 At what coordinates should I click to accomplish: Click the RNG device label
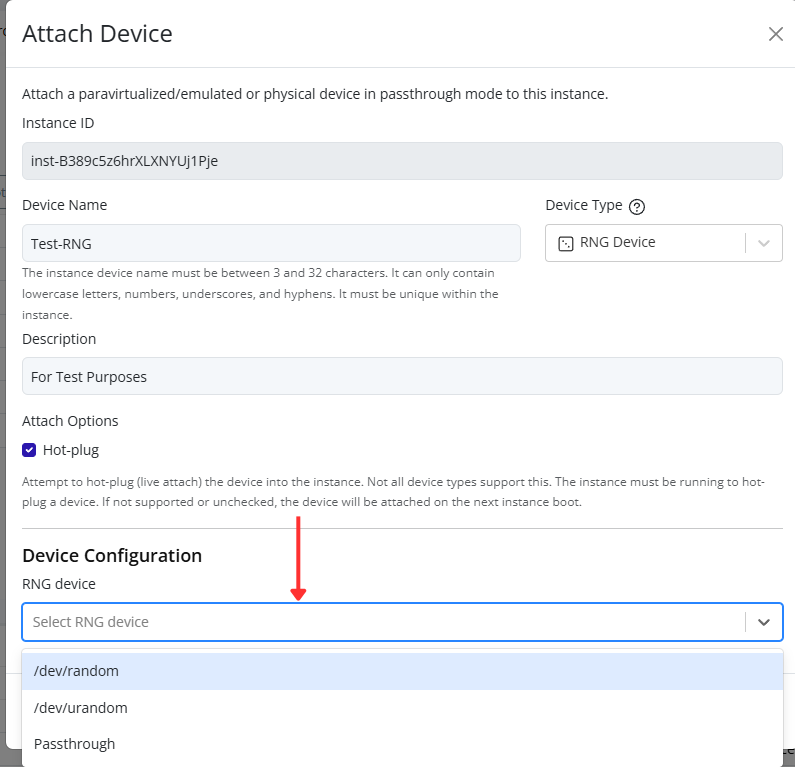(x=59, y=584)
